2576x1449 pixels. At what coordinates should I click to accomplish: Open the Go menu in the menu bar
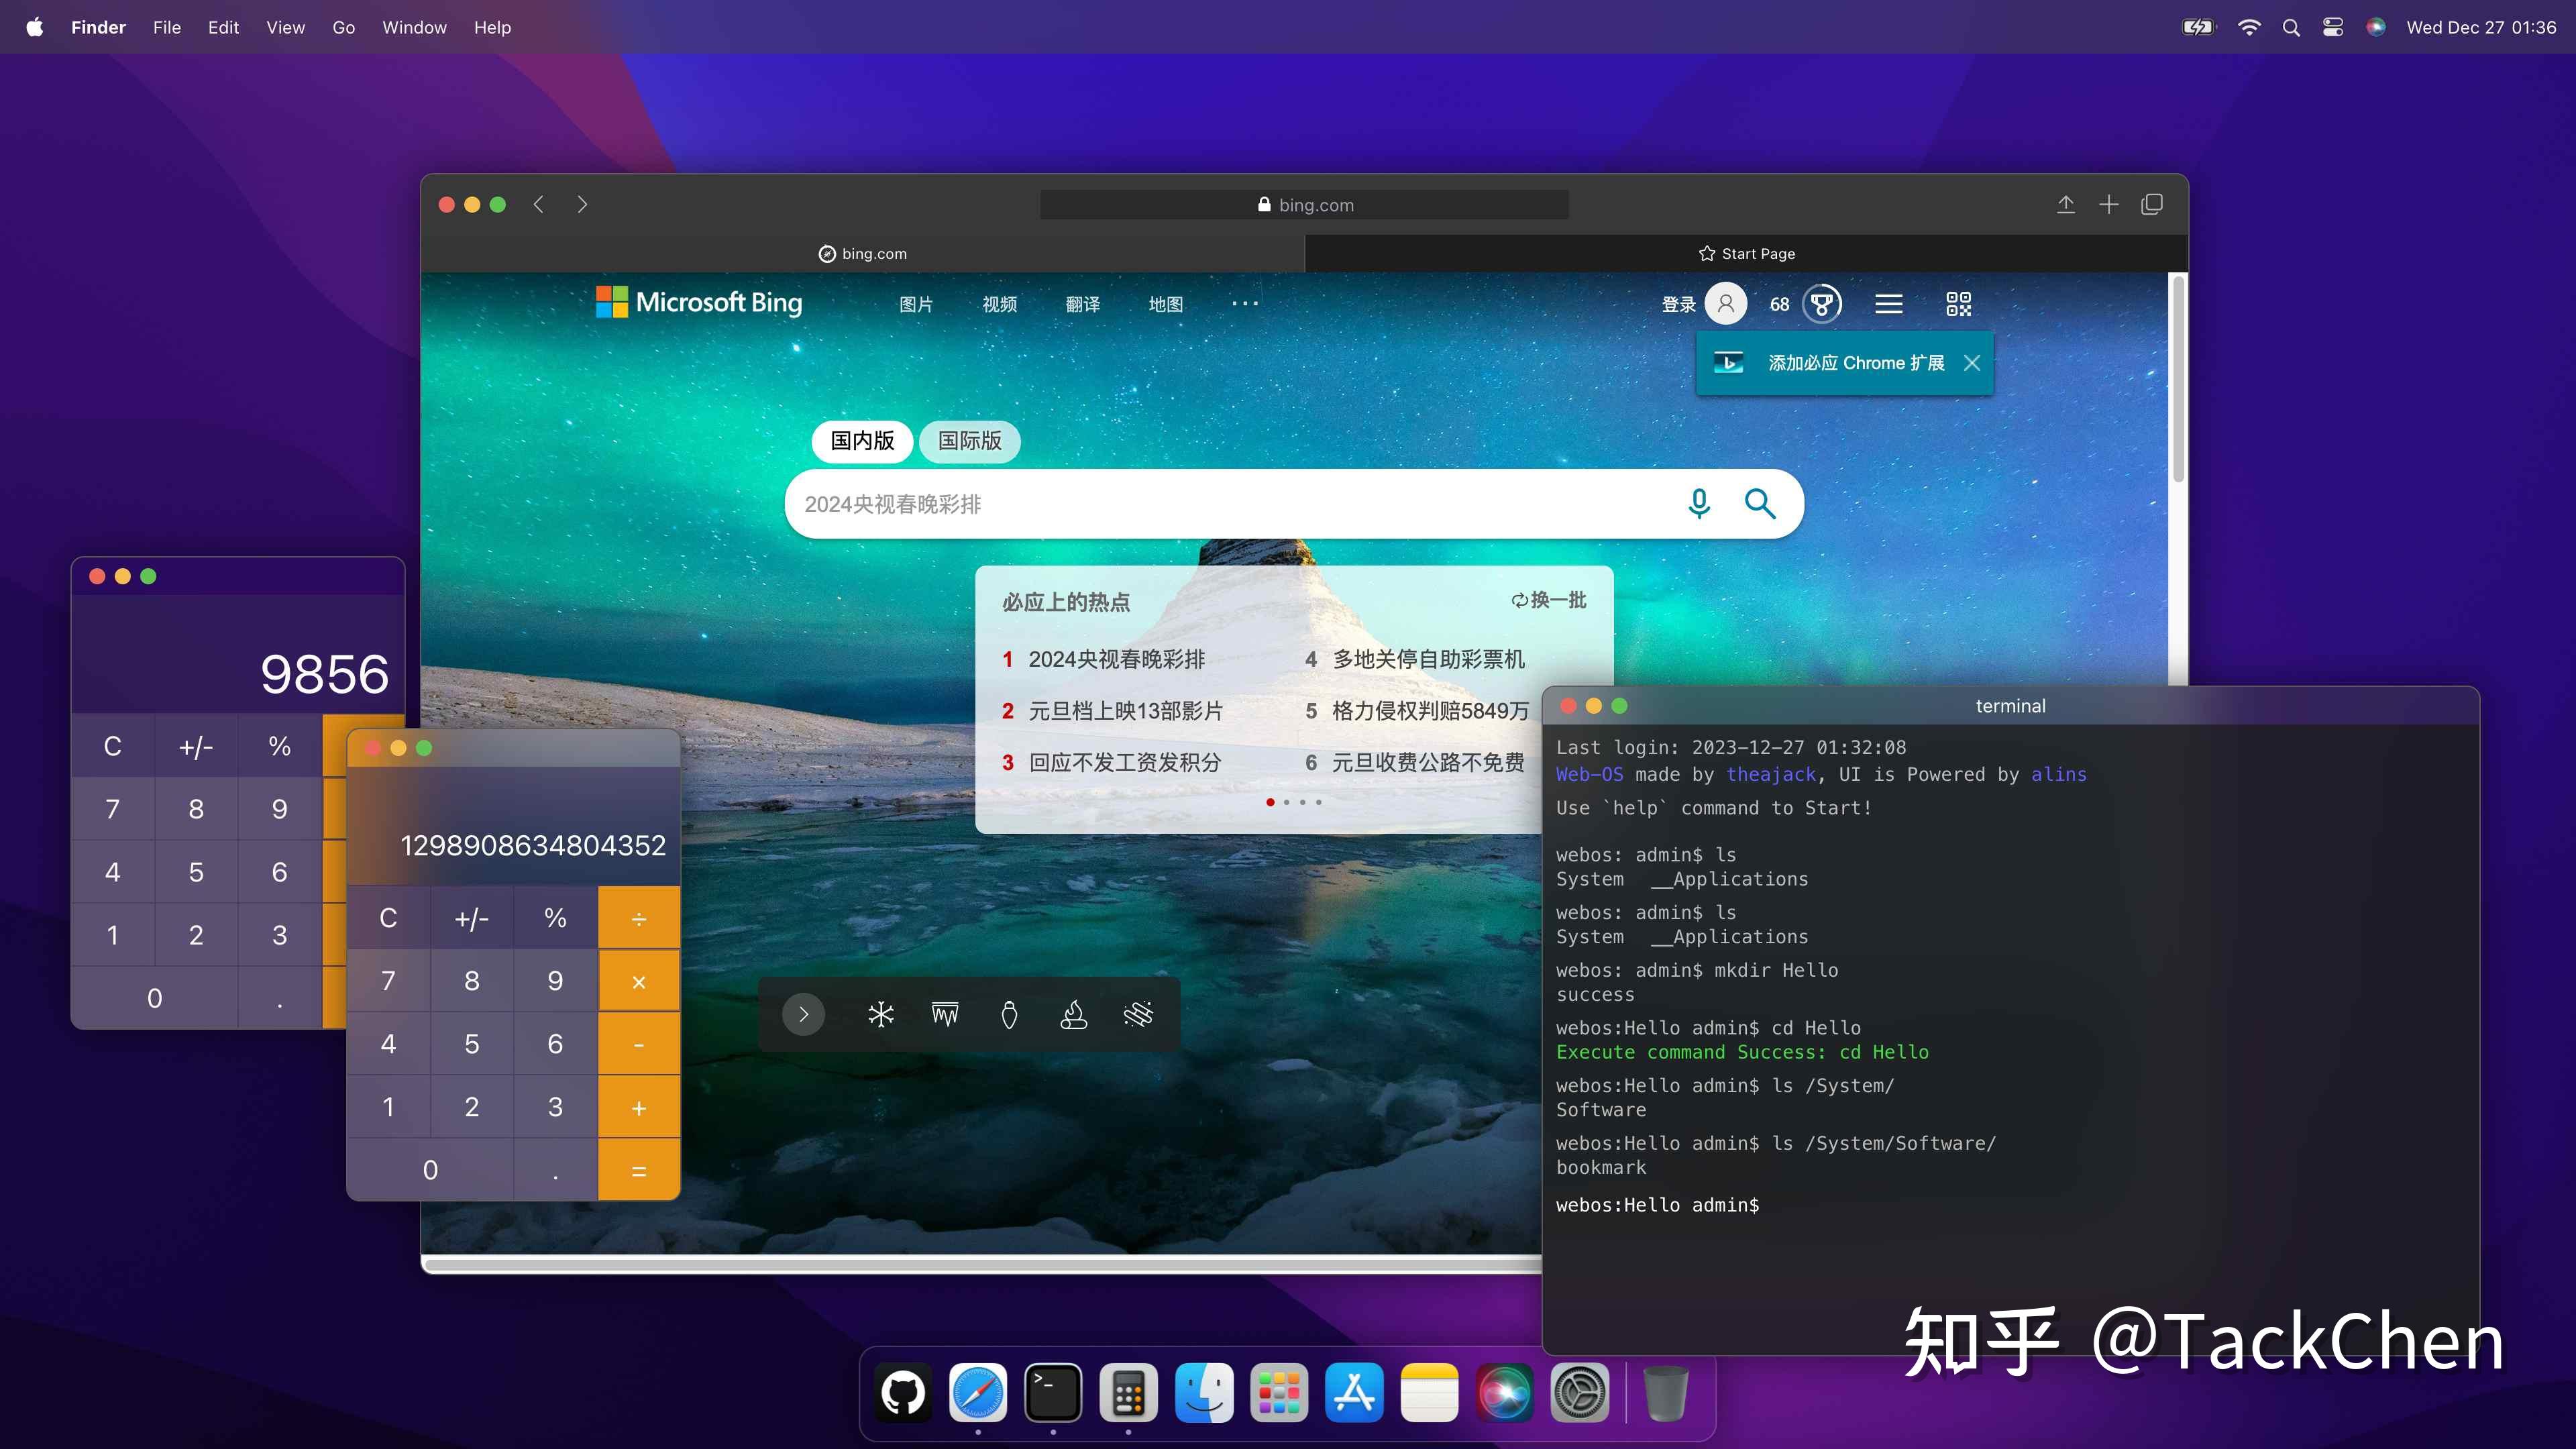click(343, 27)
